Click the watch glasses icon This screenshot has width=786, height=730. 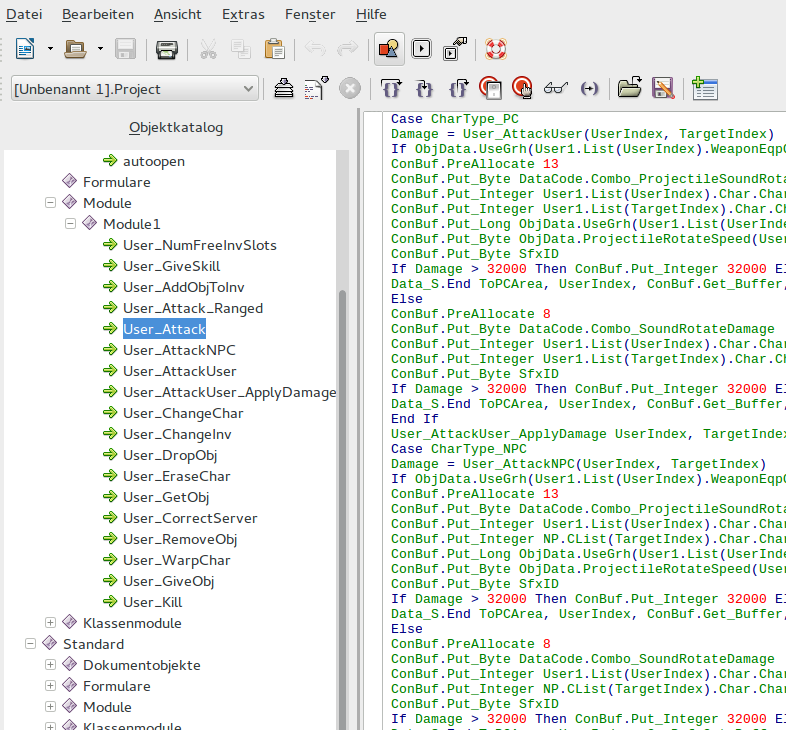pos(555,89)
